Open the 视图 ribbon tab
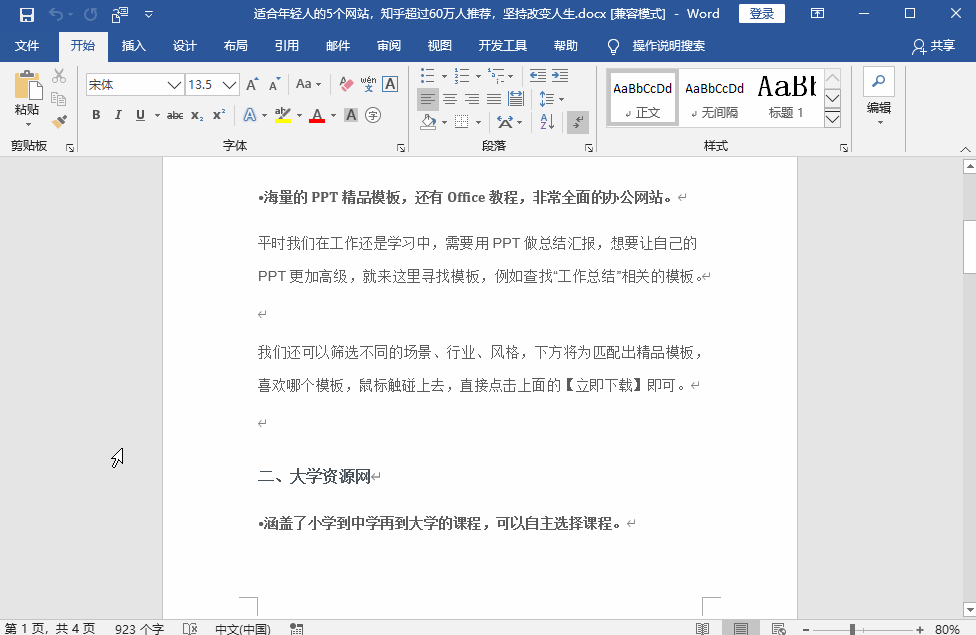The image size is (976, 635). (x=437, y=45)
